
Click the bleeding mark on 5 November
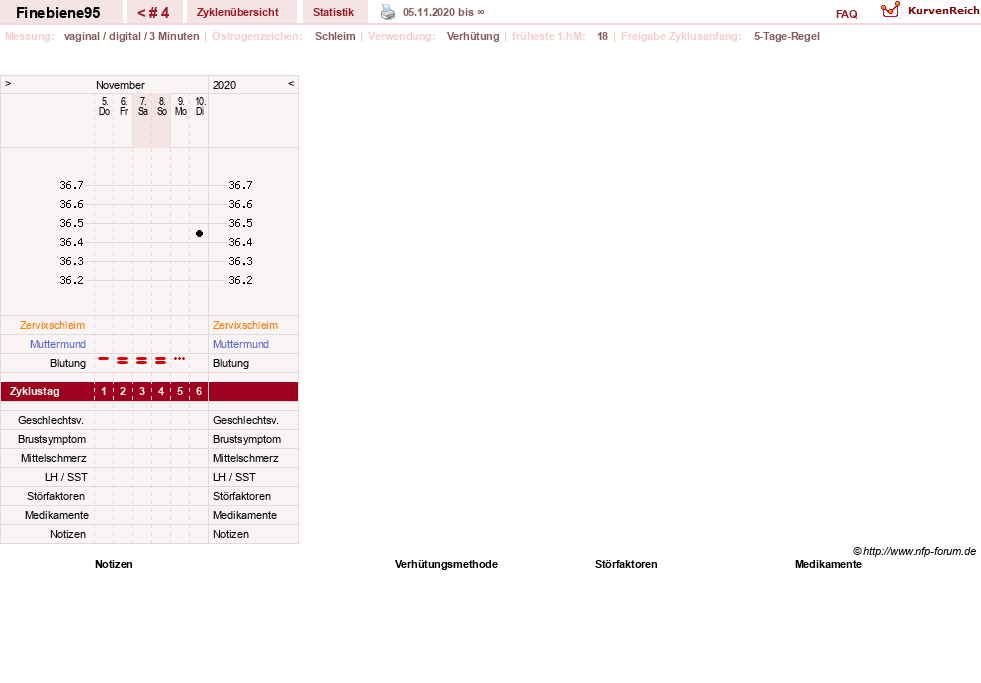pyautogui.click(x=104, y=359)
